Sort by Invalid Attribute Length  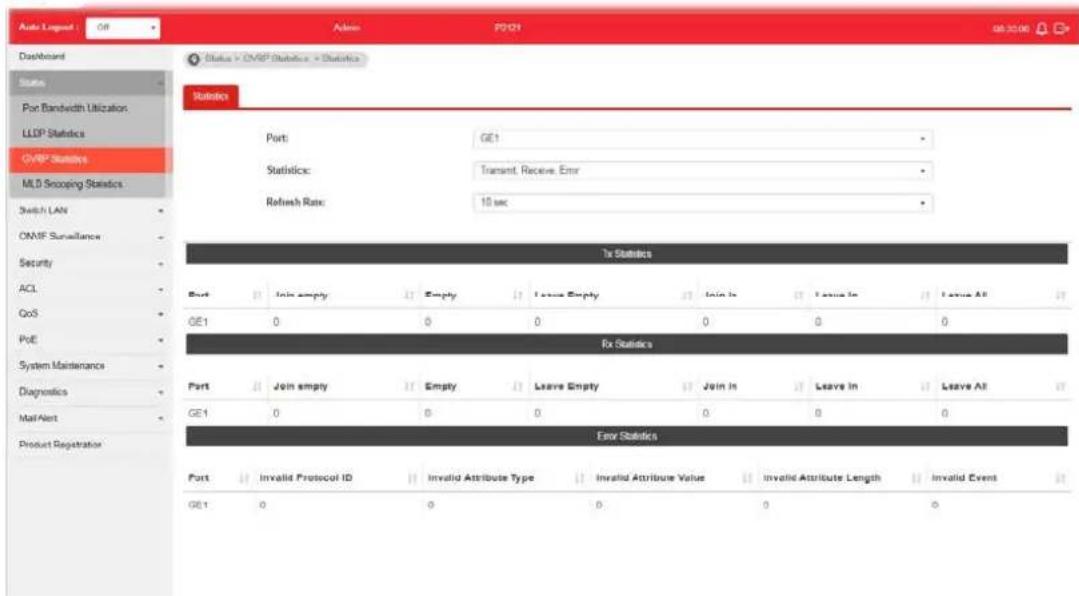pyautogui.click(x=915, y=478)
